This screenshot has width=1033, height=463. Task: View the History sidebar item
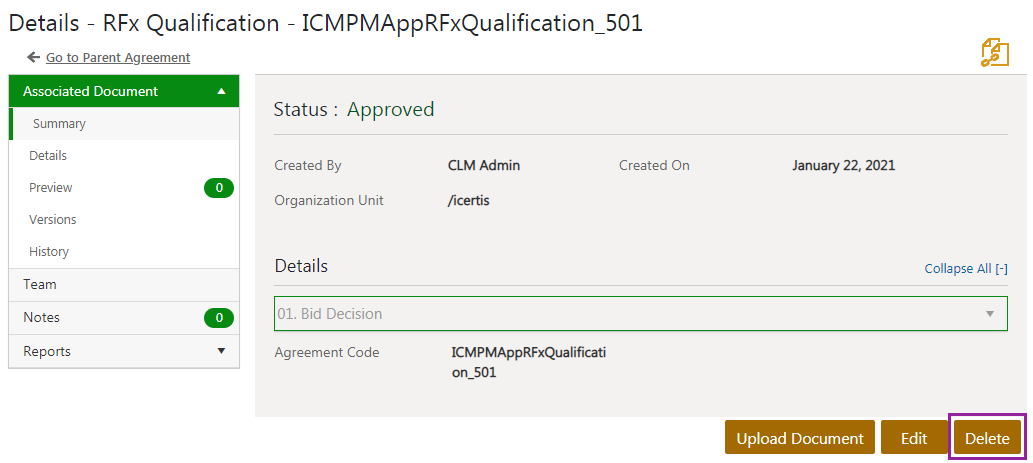point(49,252)
